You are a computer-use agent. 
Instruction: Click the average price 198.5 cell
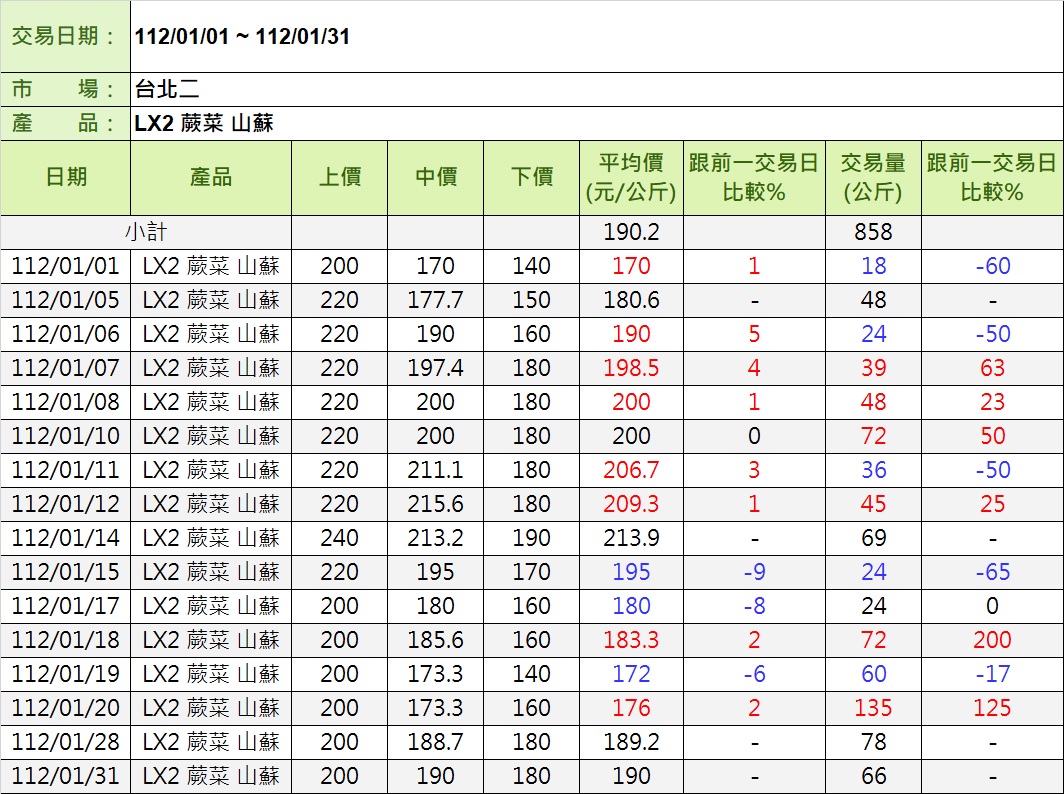(631, 368)
